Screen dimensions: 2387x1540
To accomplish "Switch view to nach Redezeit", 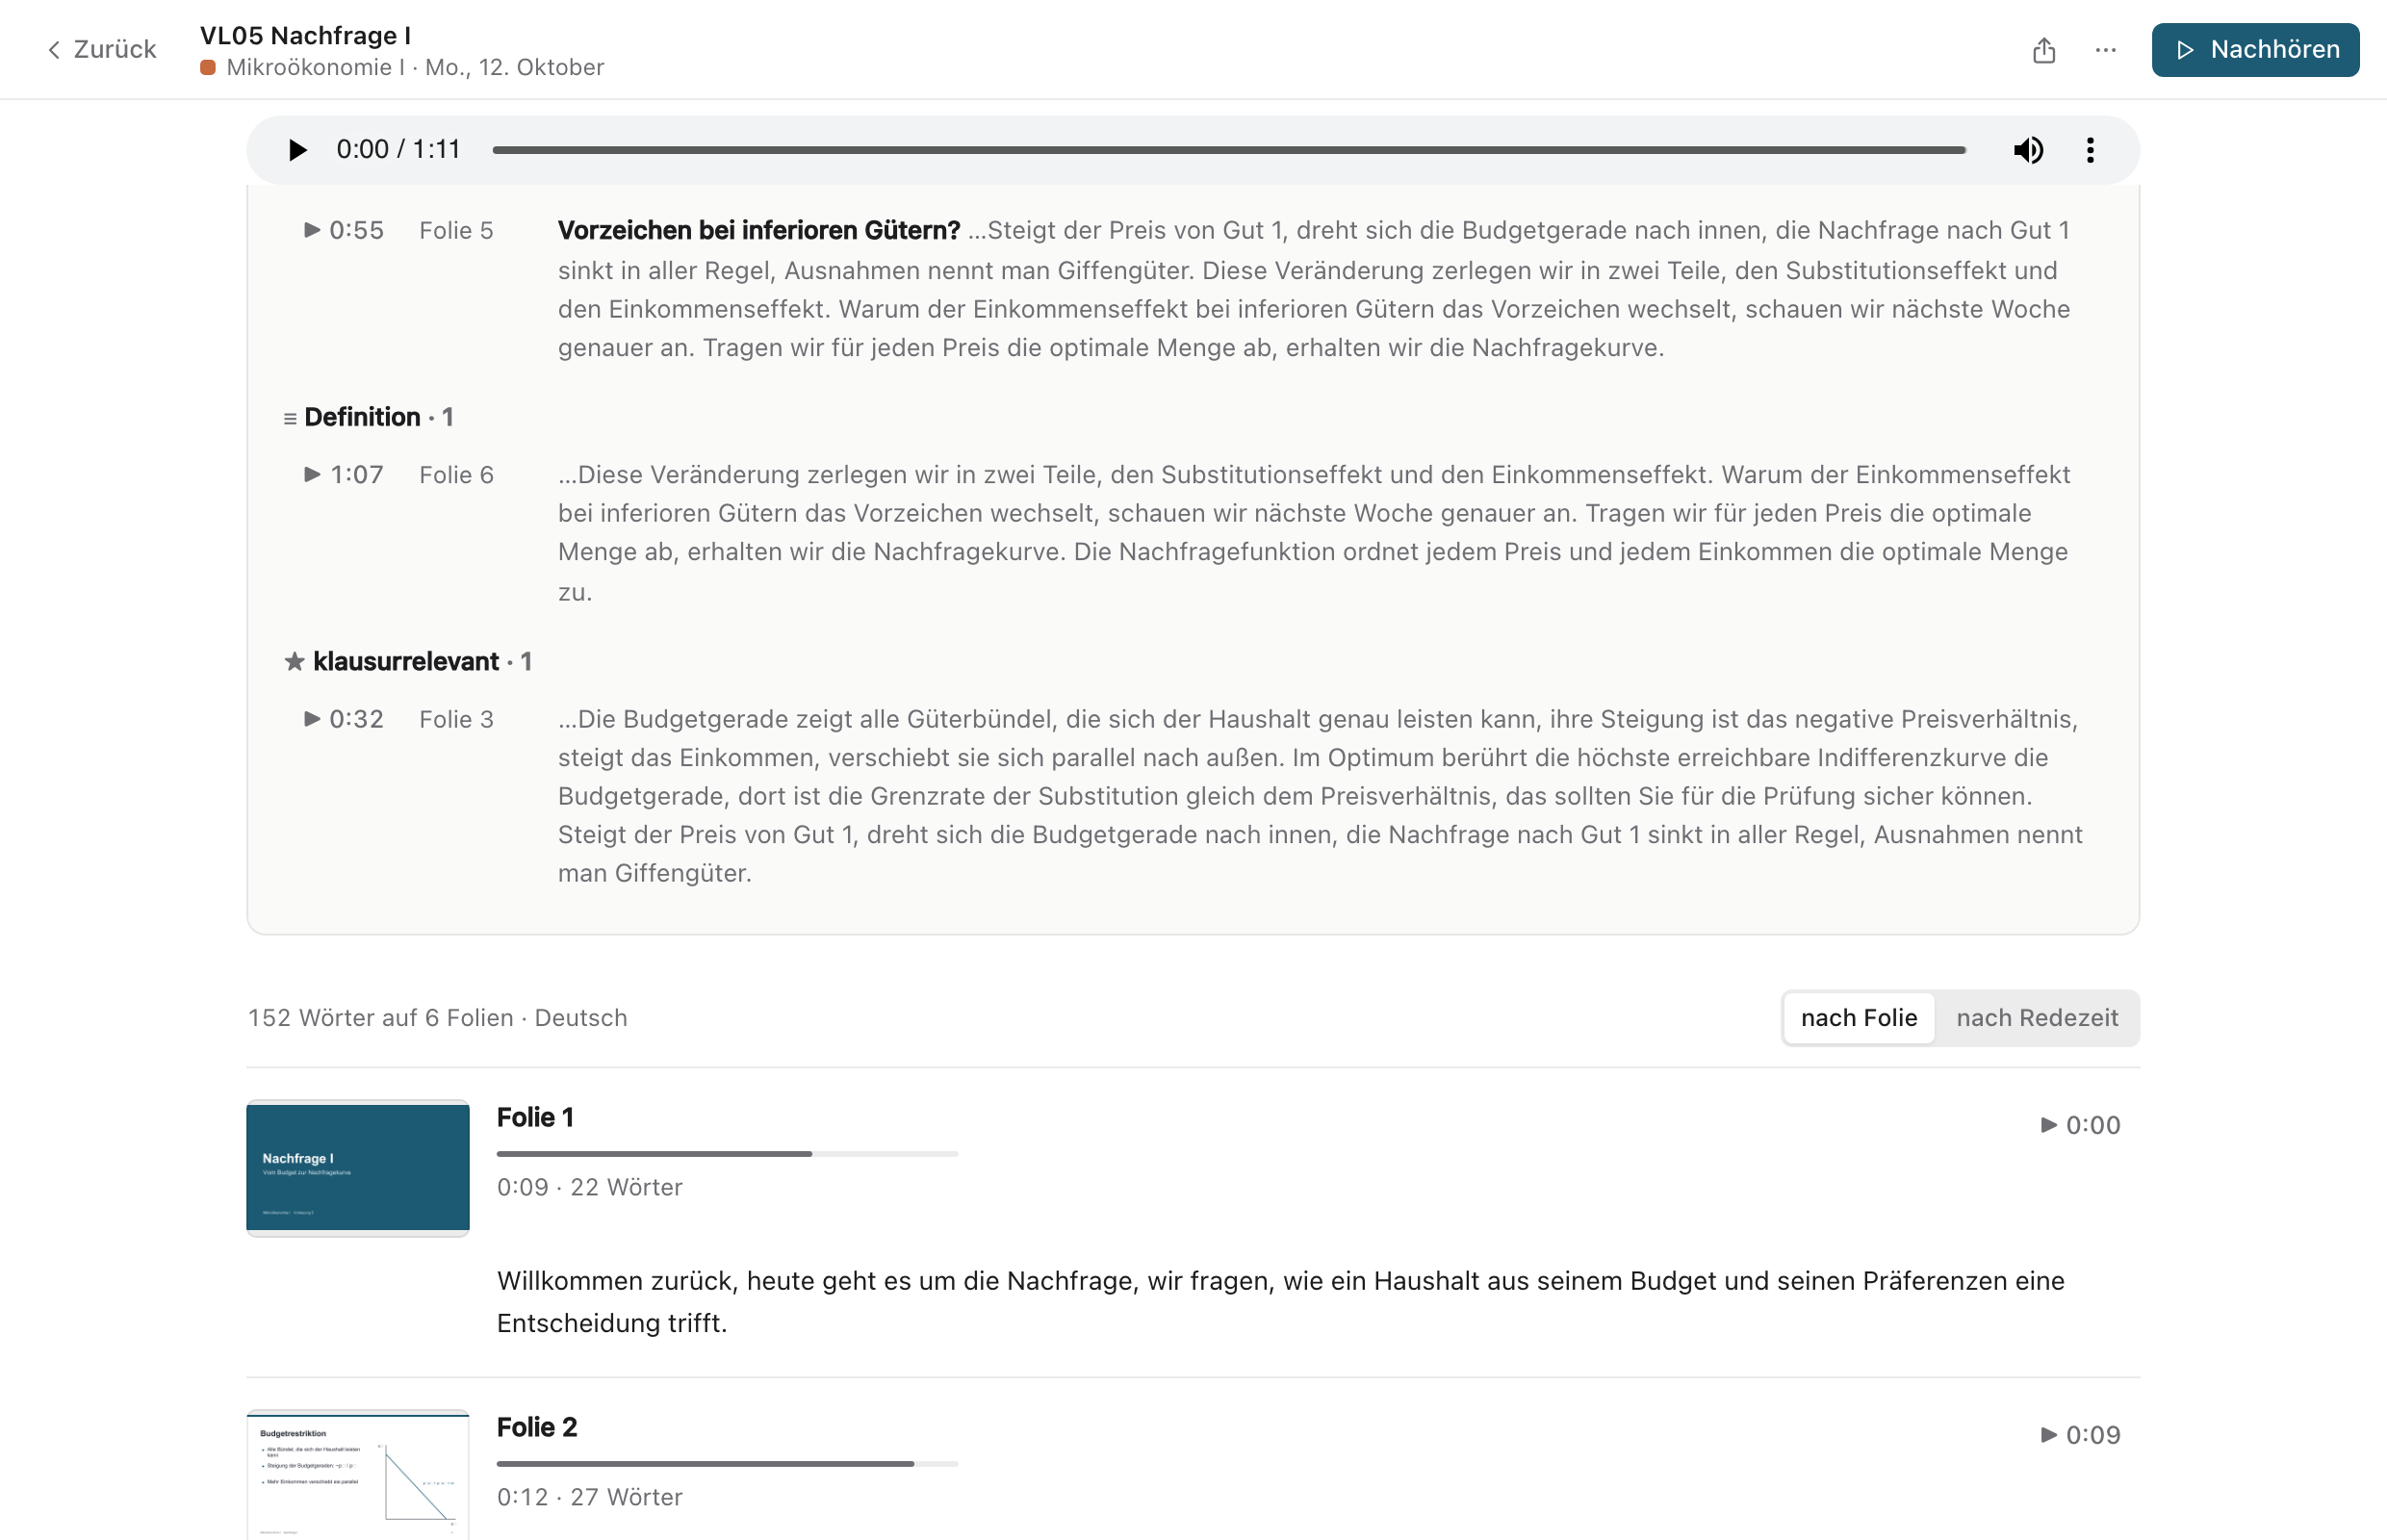I will click(x=2037, y=1018).
